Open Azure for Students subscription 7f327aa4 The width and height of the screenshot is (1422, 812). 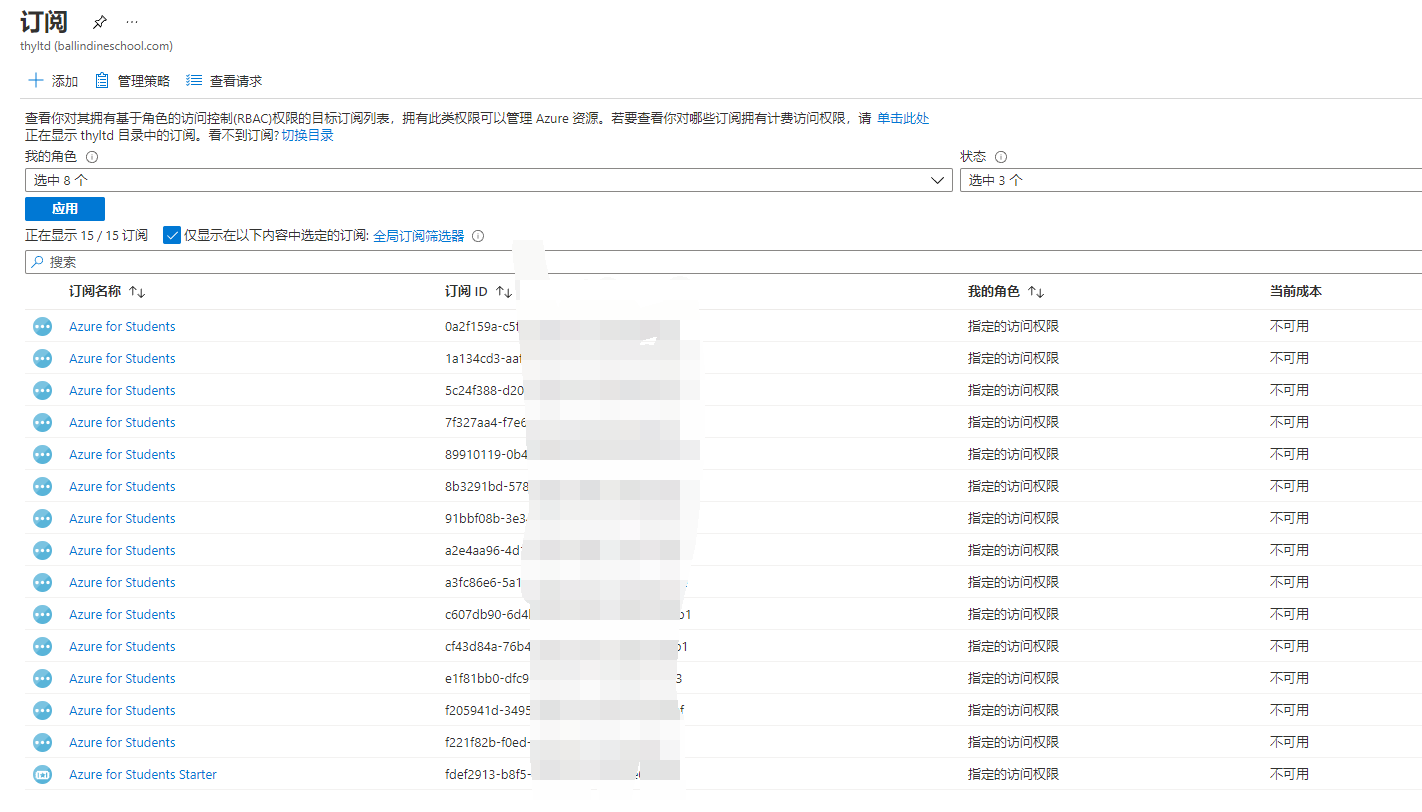[122, 422]
